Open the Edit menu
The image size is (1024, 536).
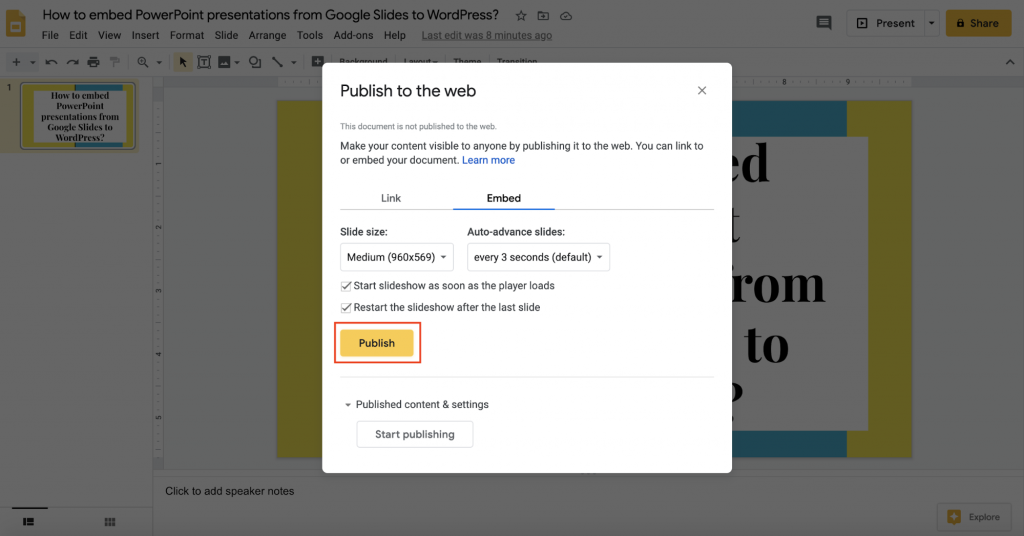point(78,35)
